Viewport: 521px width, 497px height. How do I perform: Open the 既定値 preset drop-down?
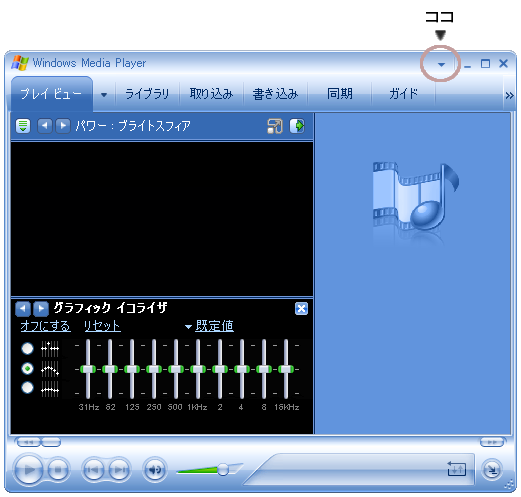(x=209, y=326)
